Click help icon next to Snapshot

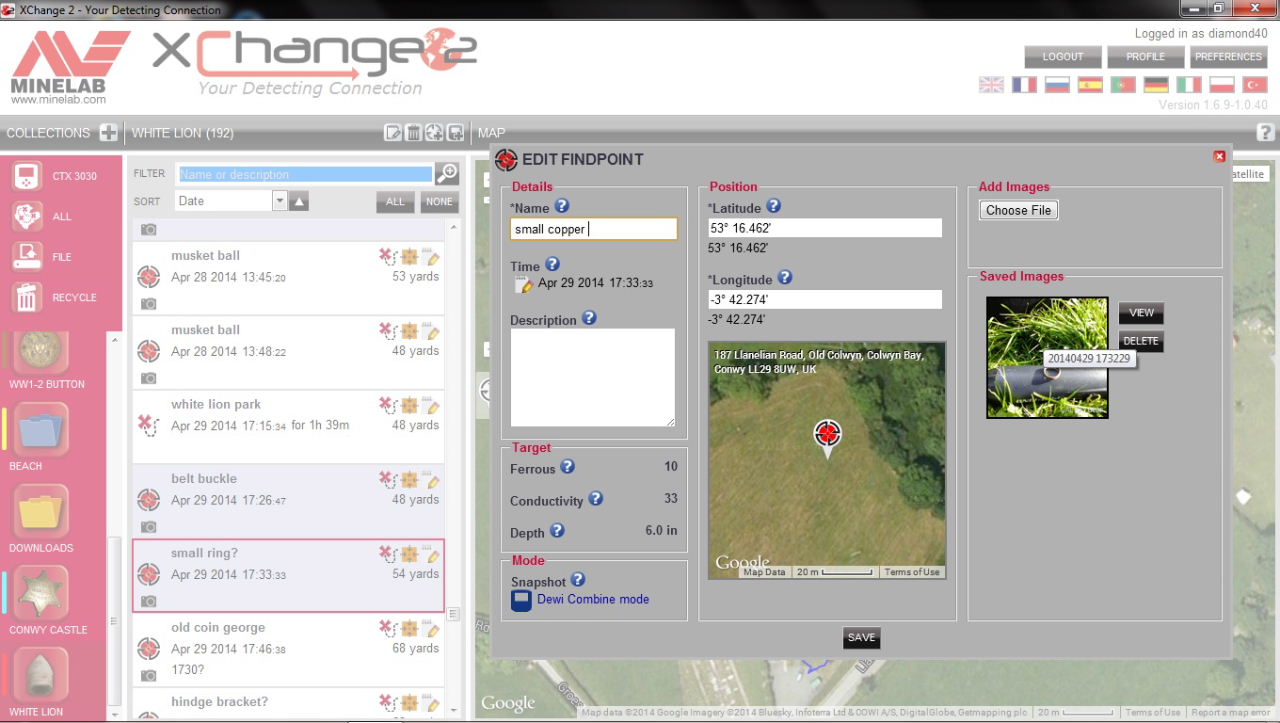577,580
